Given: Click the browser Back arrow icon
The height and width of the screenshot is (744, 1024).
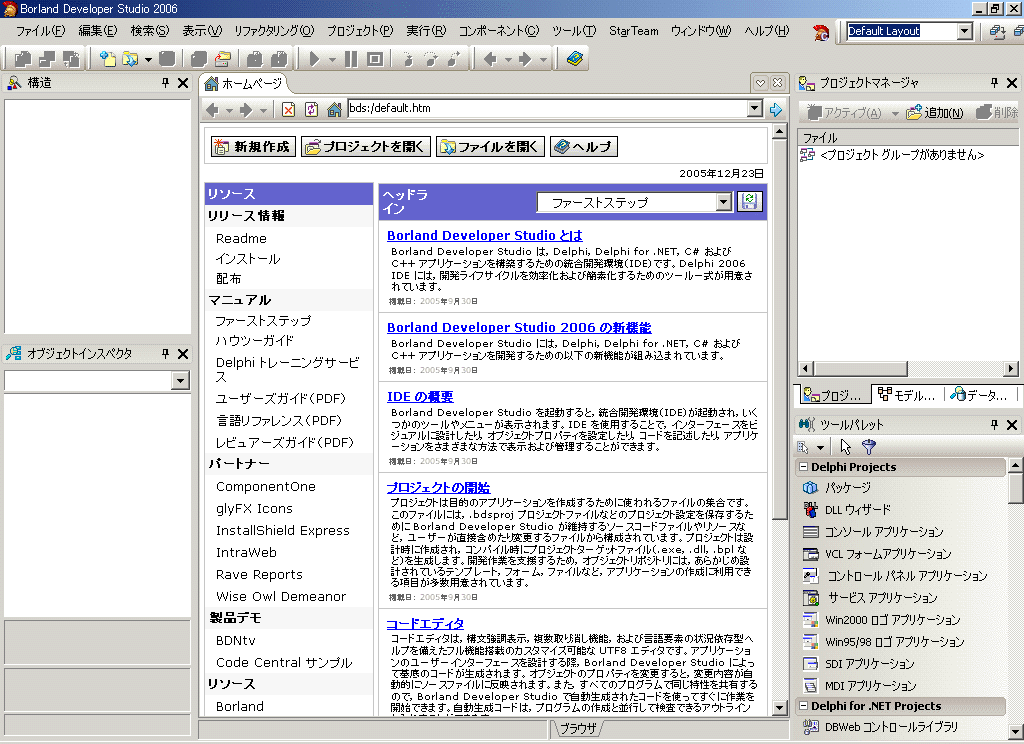Looking at the screenshot, I should click(x=212, y=110).
